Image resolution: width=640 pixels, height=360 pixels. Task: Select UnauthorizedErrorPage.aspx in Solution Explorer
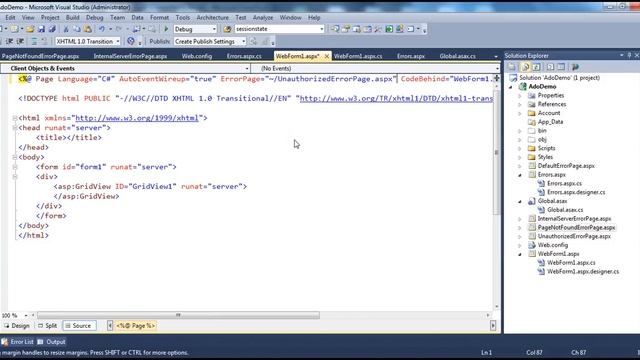574,236
